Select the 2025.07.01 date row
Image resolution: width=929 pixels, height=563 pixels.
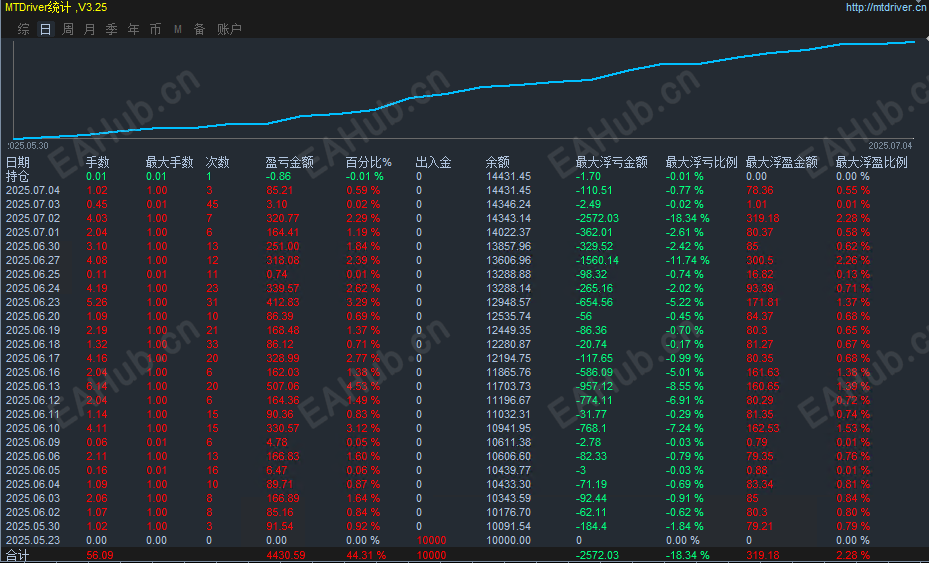coord(33,232)
